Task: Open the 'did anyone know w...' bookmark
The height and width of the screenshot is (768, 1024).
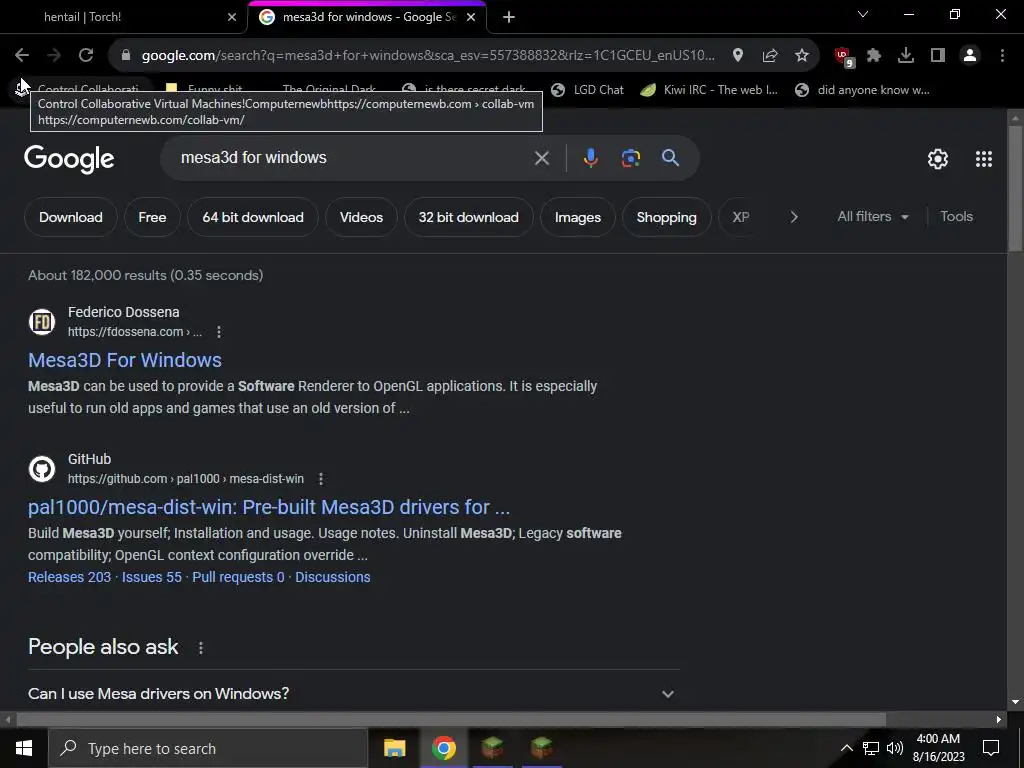Action: pyautogui.click(x=862, y=90)
